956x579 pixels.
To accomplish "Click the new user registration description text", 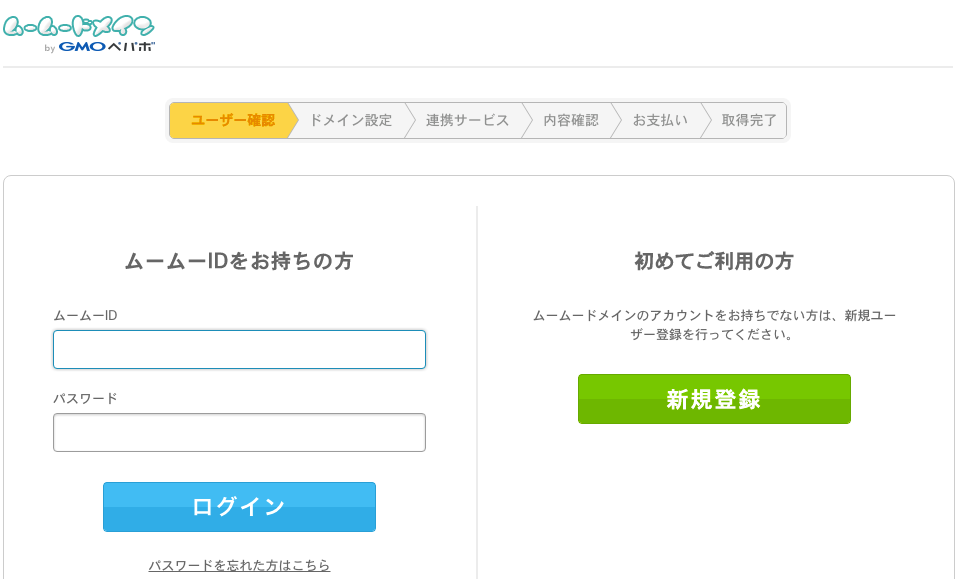I will (714, 325).
